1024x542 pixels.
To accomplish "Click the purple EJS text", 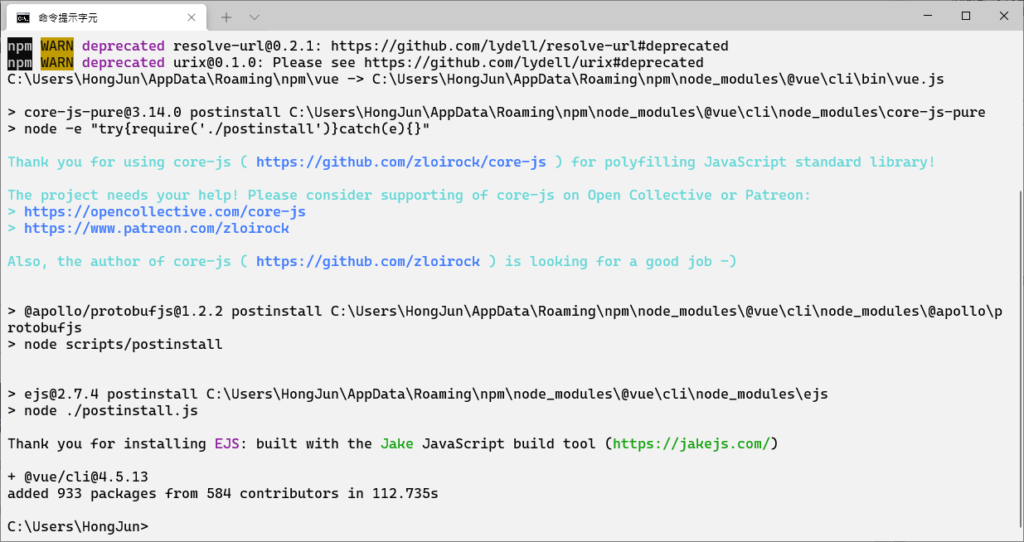I will click(227, 443).
